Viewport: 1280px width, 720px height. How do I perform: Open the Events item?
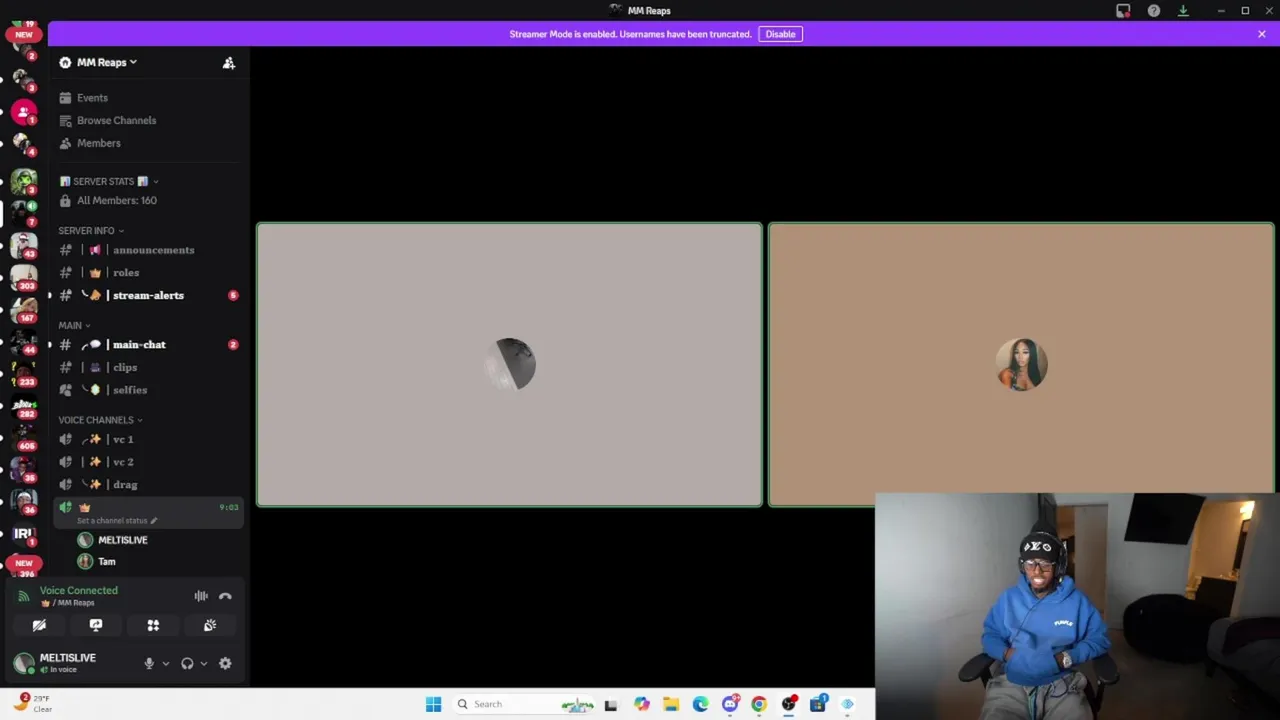149,98
